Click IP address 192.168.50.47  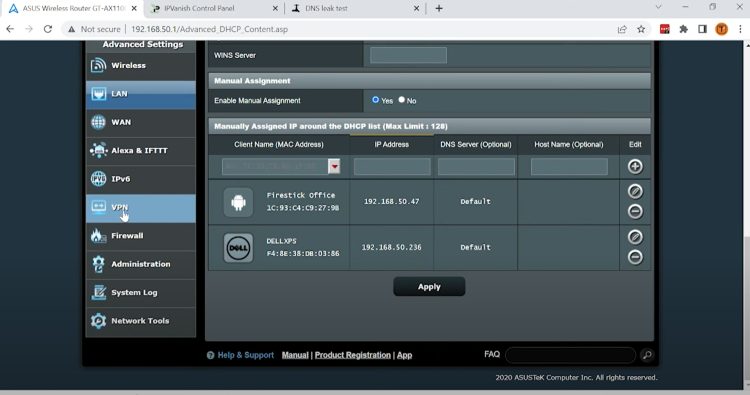tap(391, 202)
